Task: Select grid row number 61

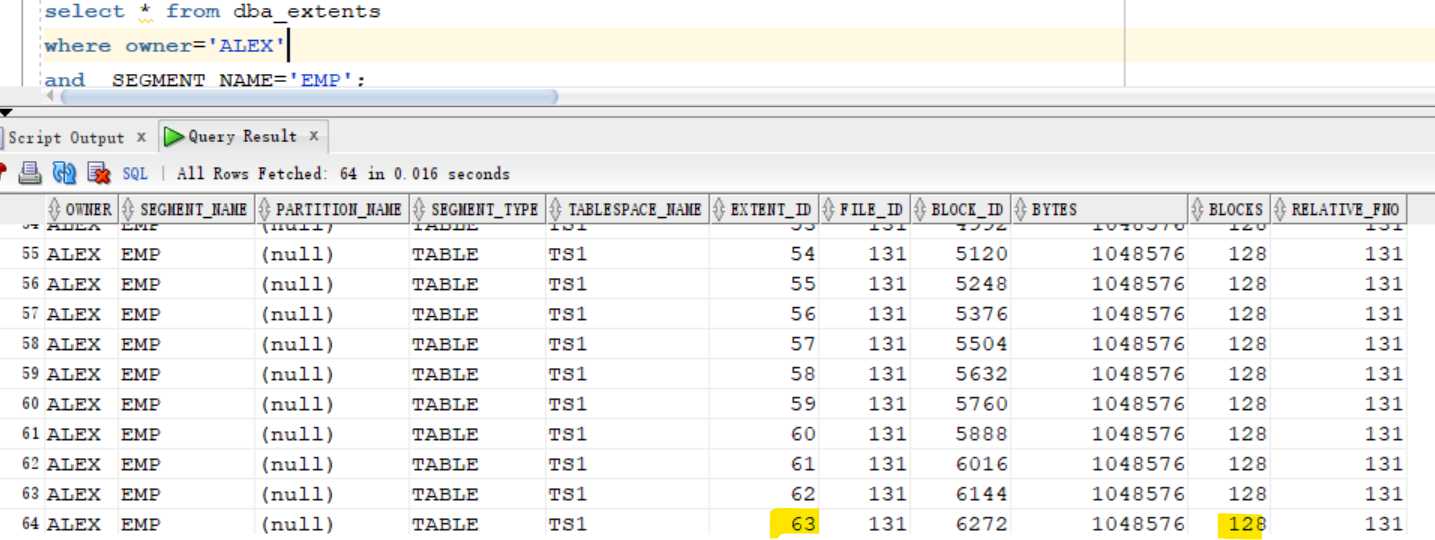Action: (x=30, y=434)
